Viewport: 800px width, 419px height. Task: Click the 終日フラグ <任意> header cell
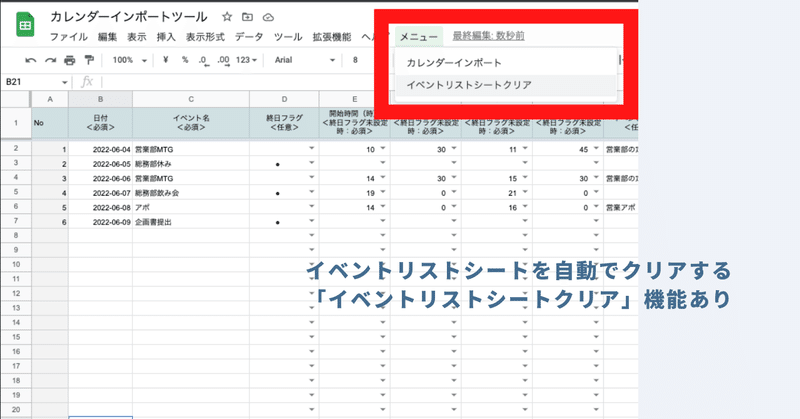click(284, 122)
